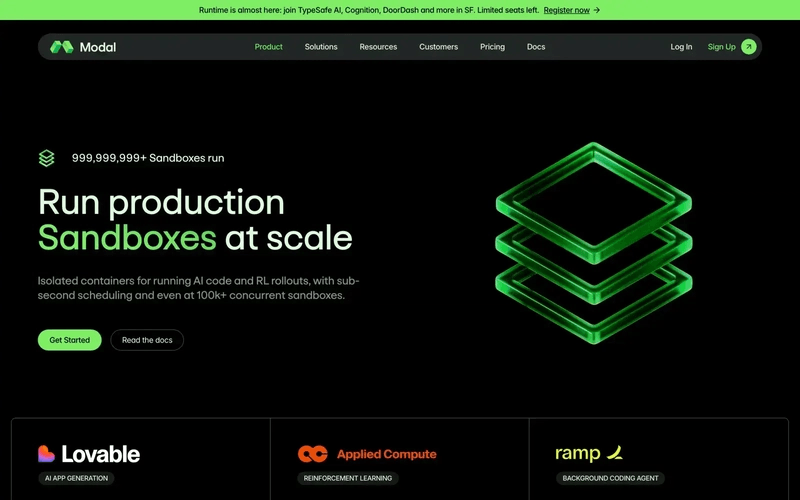Click the Get Started button

pos(69,340)
